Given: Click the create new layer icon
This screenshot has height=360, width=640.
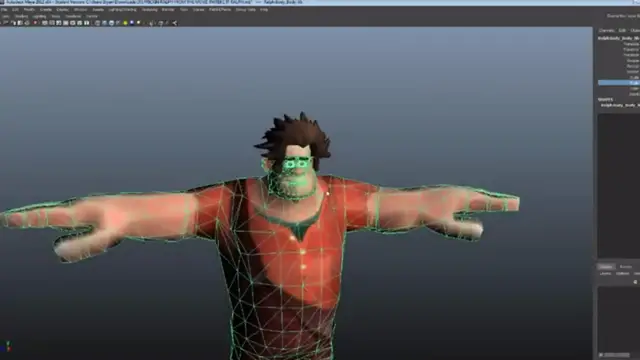Looking at the screenshot, I should (x=636, y=282).
